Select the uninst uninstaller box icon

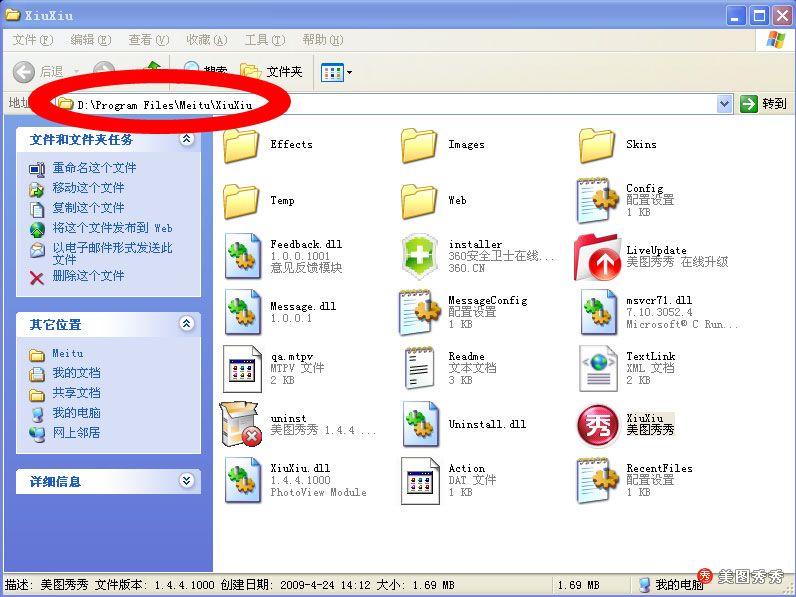(x=241, y=424)
